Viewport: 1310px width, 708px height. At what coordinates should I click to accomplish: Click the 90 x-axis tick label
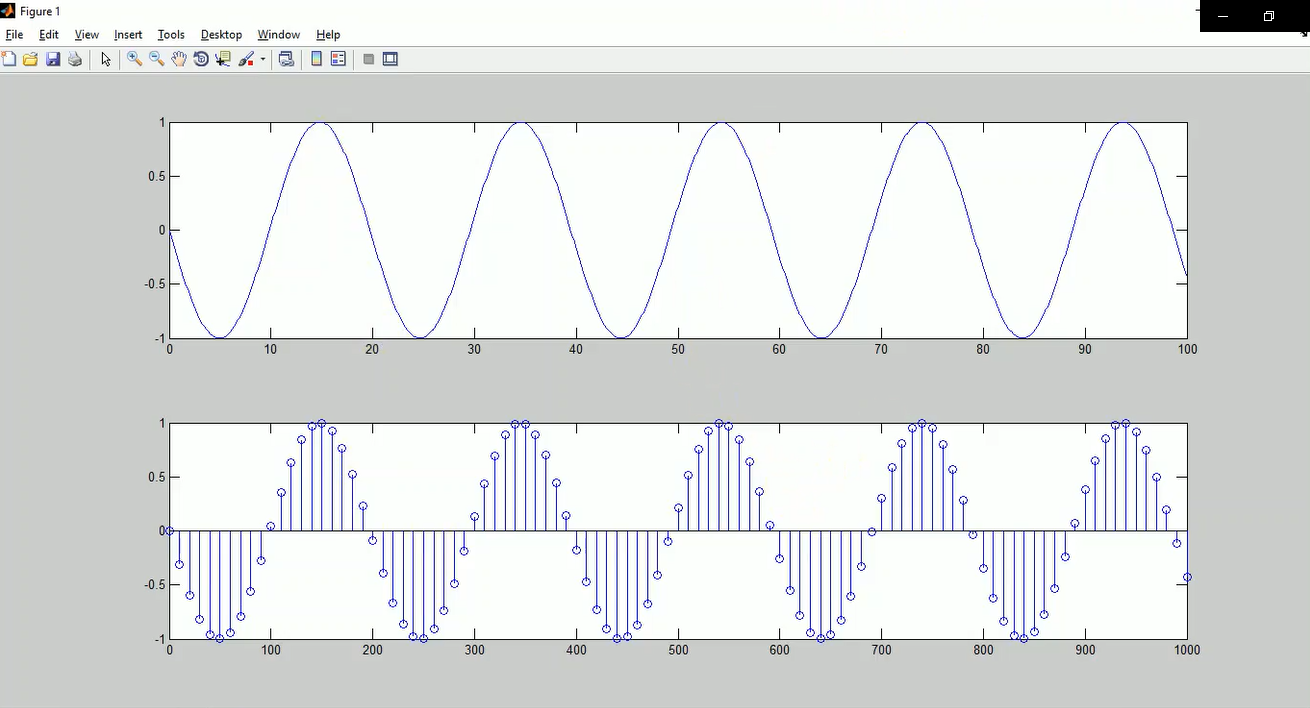1085,349
